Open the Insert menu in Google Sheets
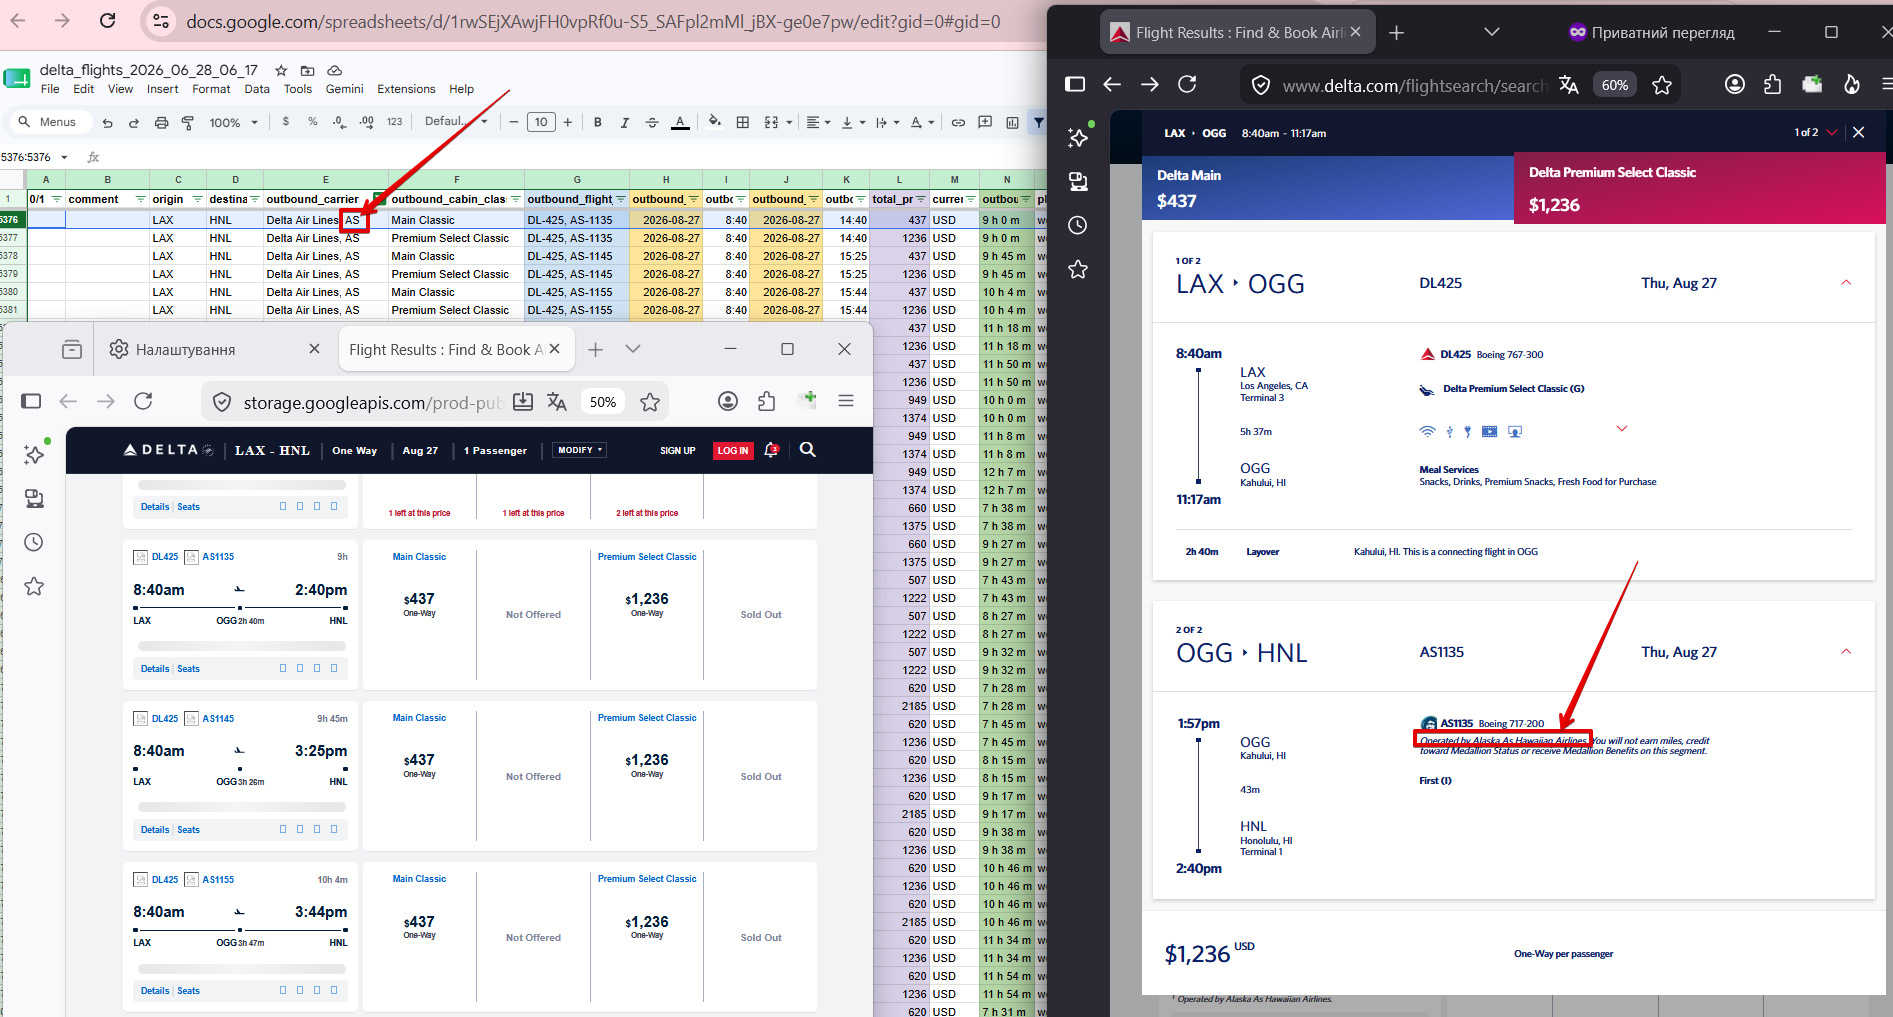 tap(162, 89)
